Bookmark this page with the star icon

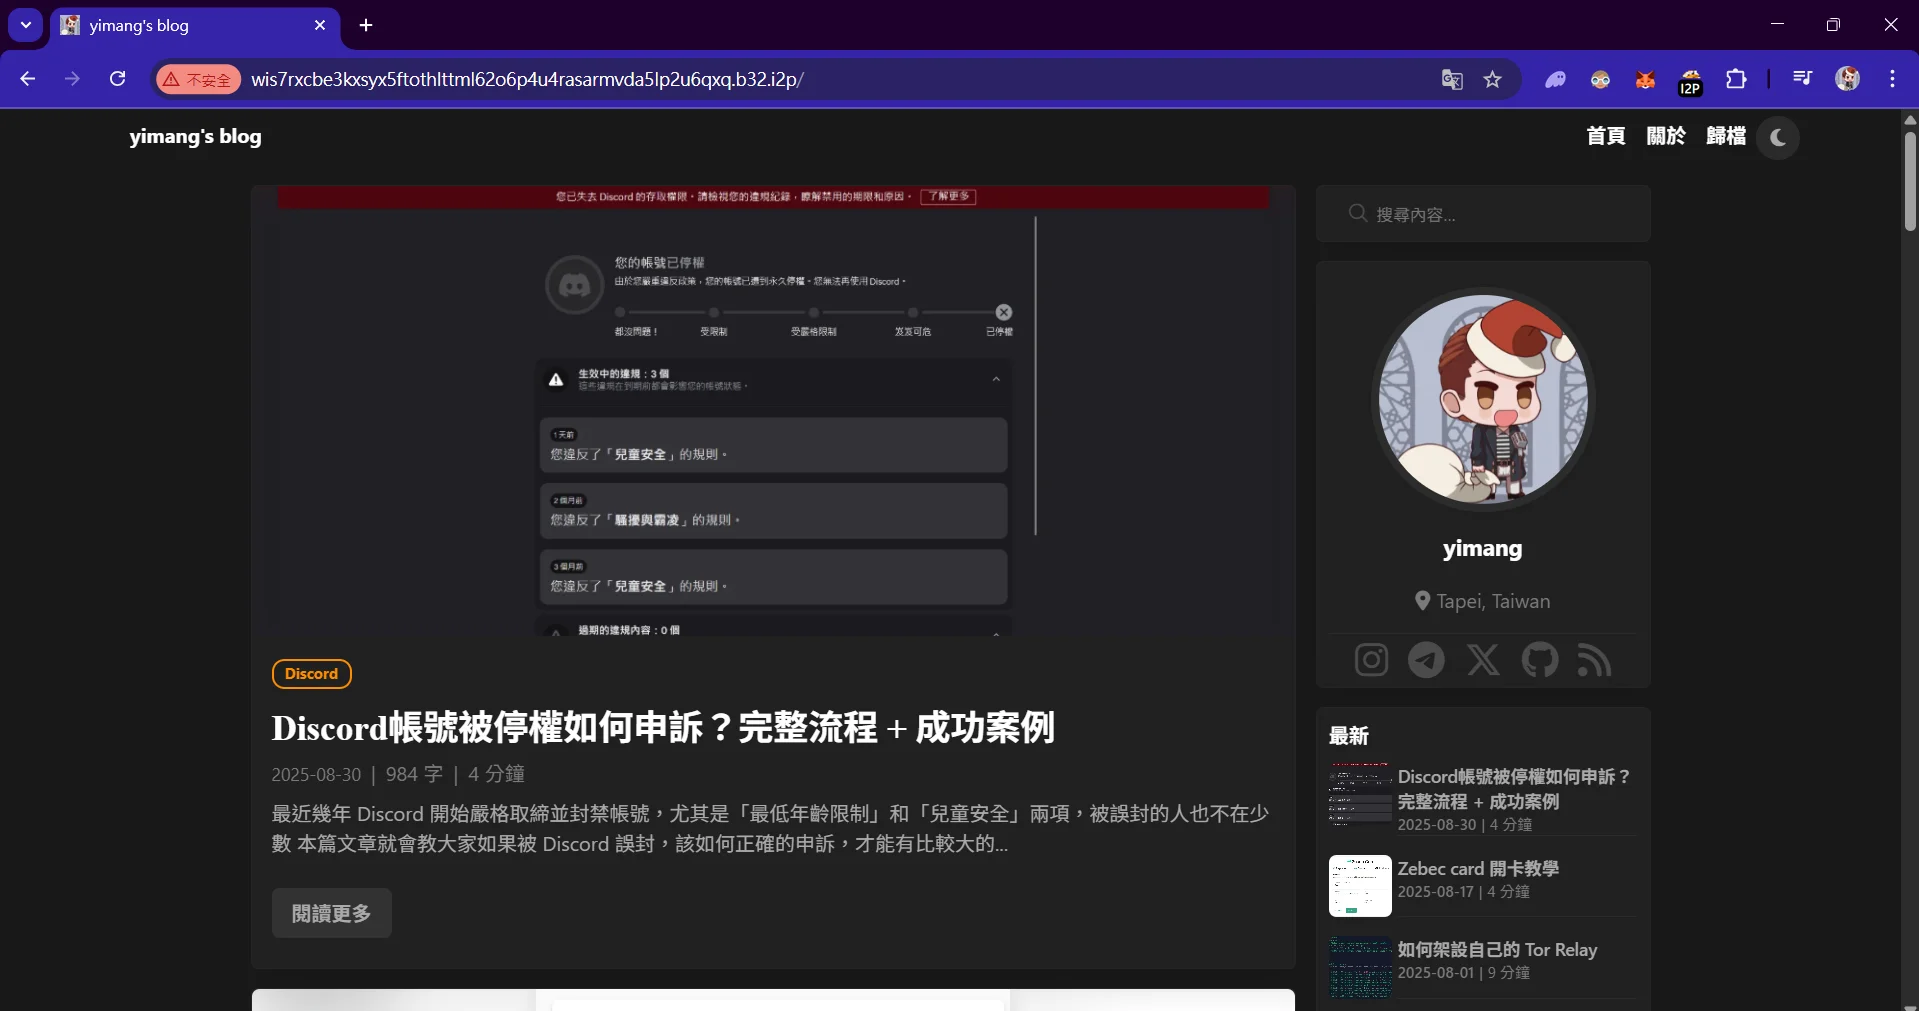point(1493,80)
